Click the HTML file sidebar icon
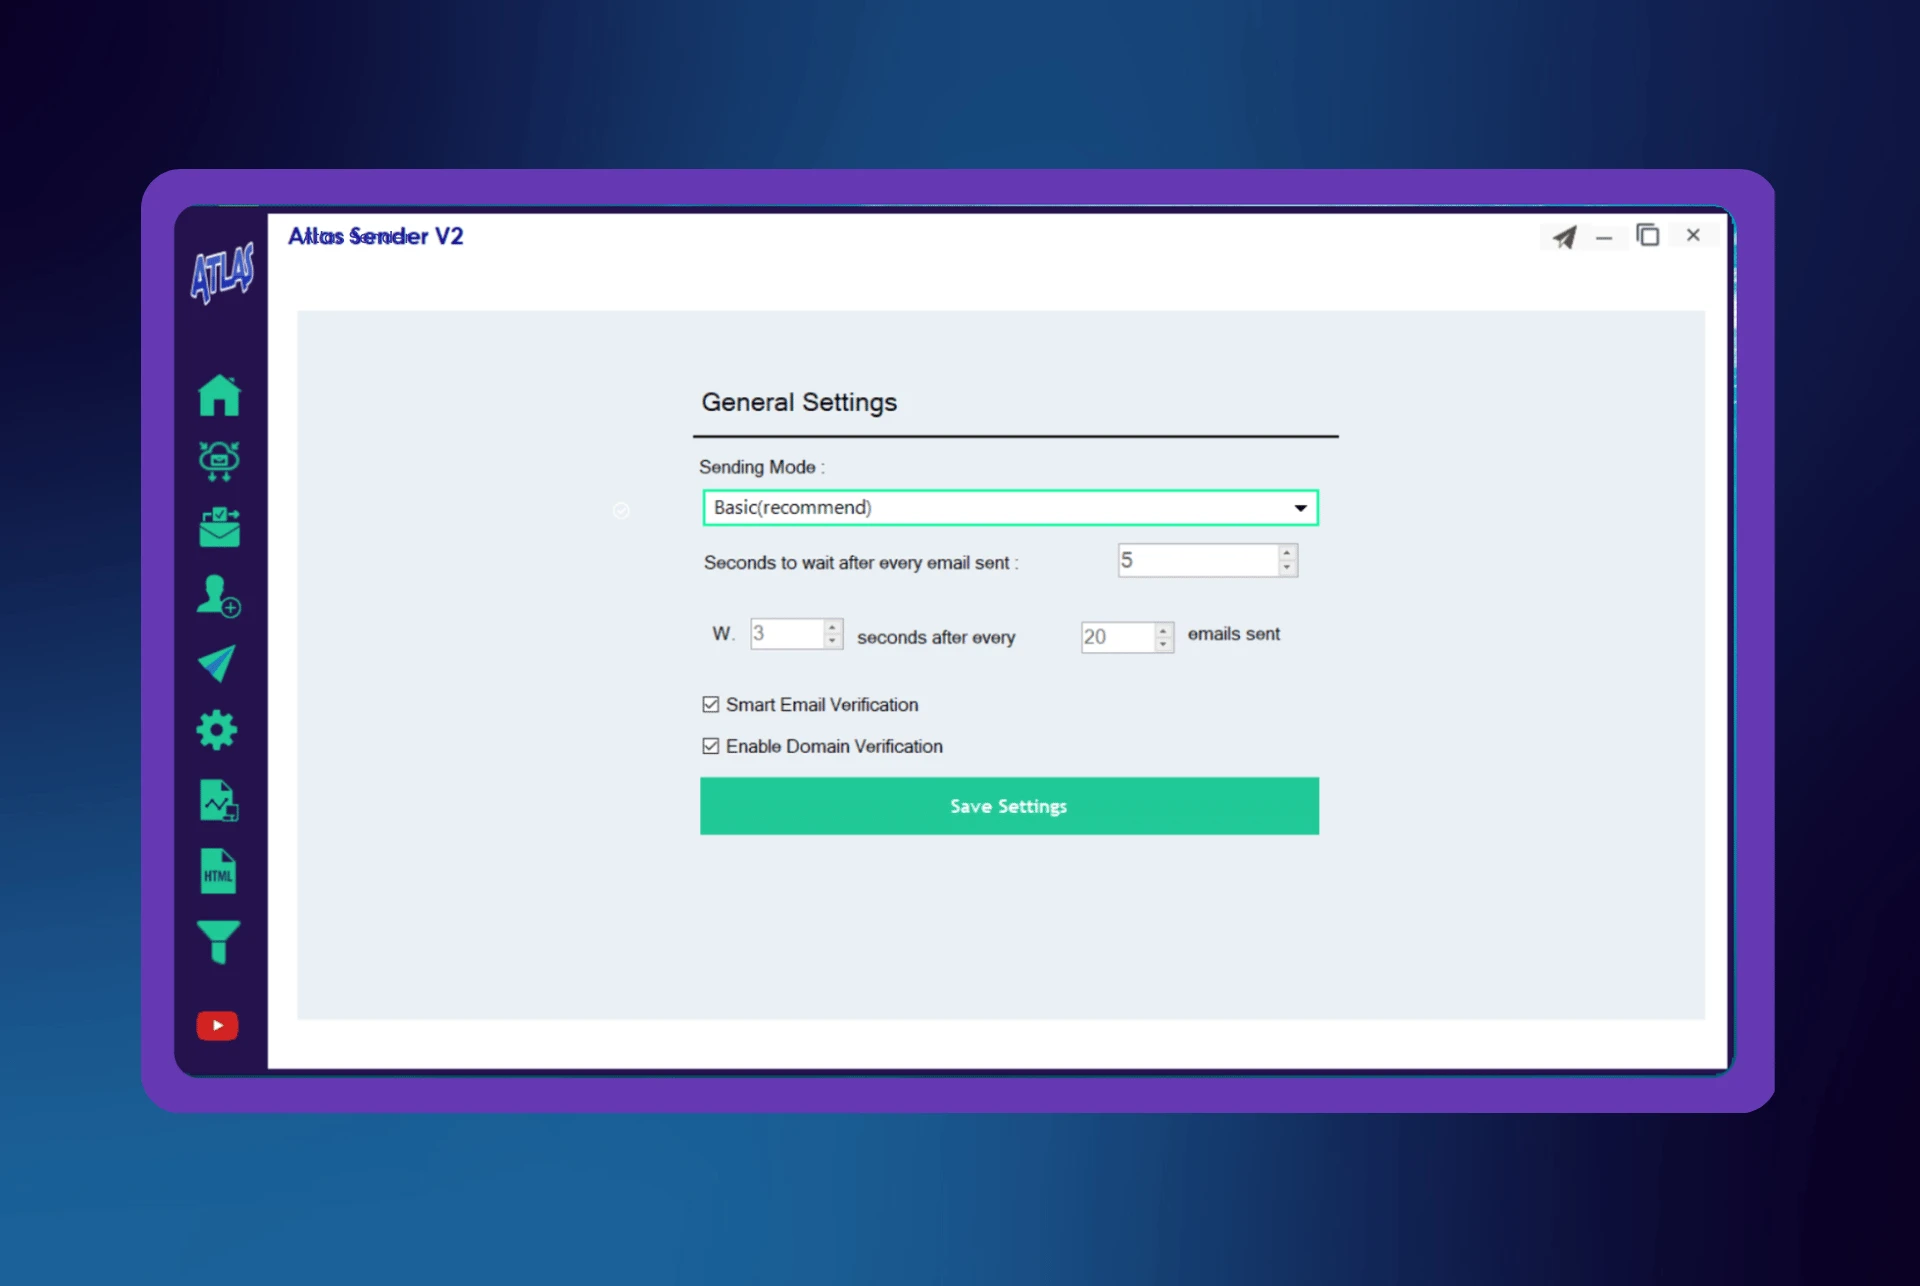1920x1286 pixels. (218, 872)
